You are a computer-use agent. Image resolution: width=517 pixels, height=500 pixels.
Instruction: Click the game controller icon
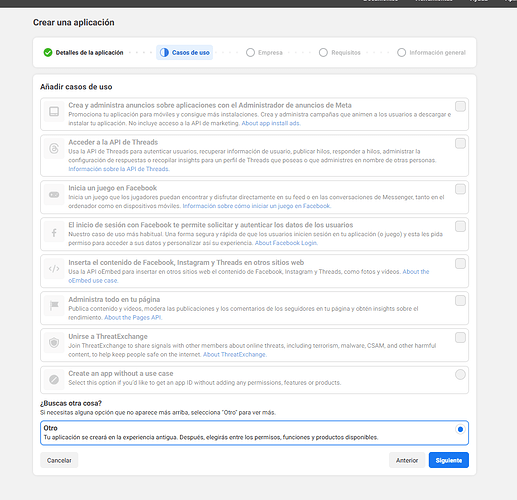click(x=54, y=194)
